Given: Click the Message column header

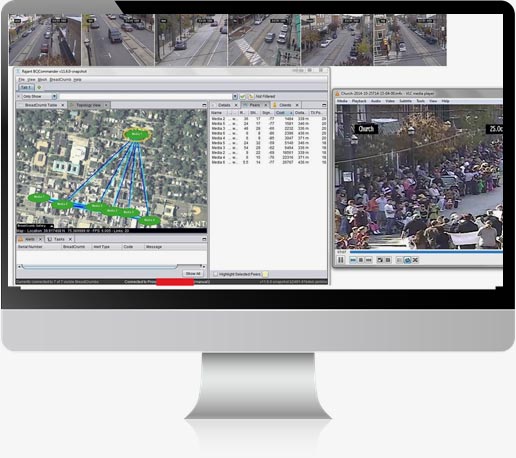Looking at the screenshot, I should pos(175,247).
